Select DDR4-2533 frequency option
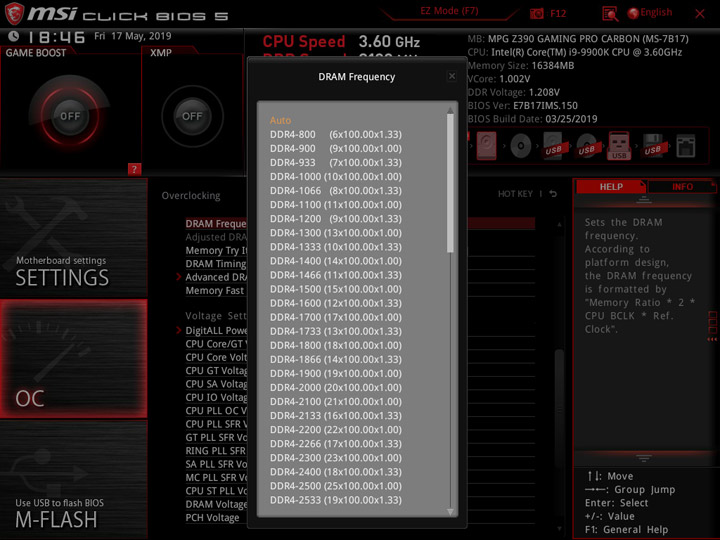 (x=336, y=500)
